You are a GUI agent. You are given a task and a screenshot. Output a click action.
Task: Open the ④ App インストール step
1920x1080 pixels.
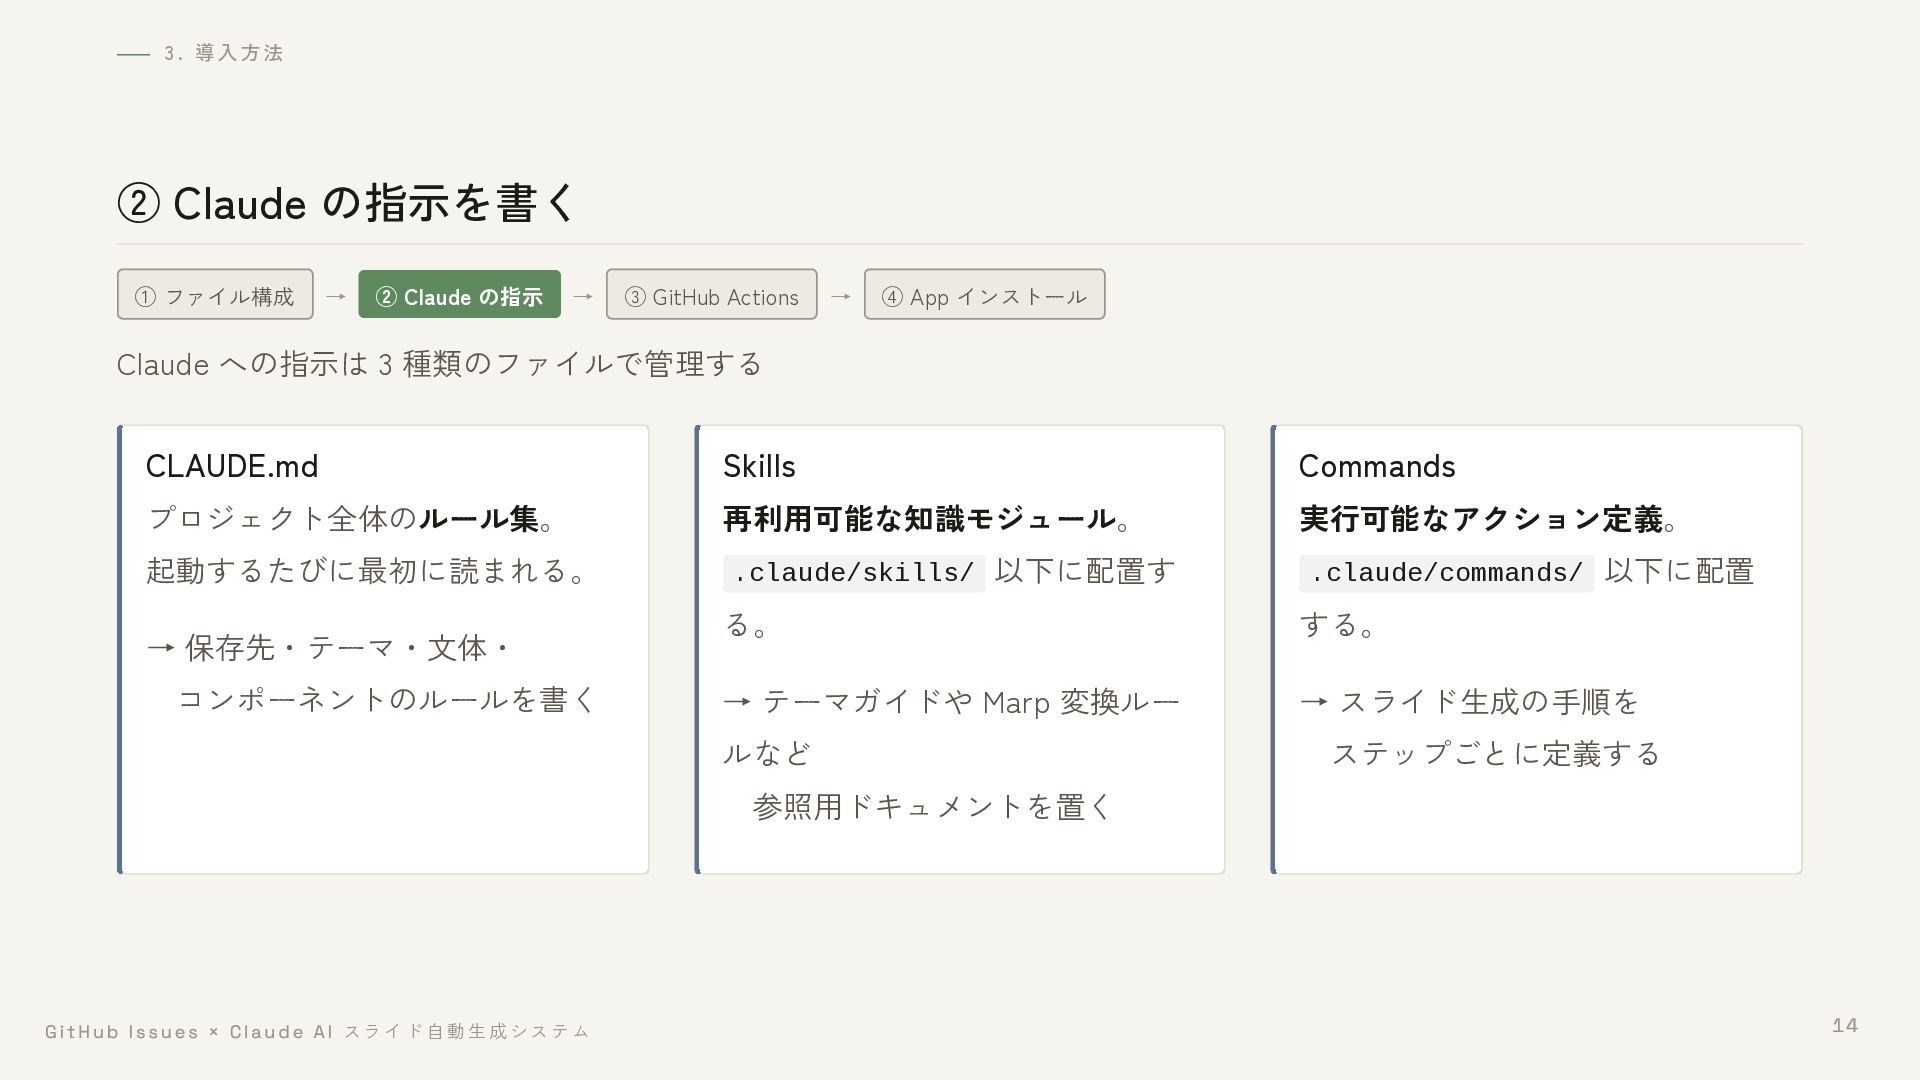tap(984, 295)
